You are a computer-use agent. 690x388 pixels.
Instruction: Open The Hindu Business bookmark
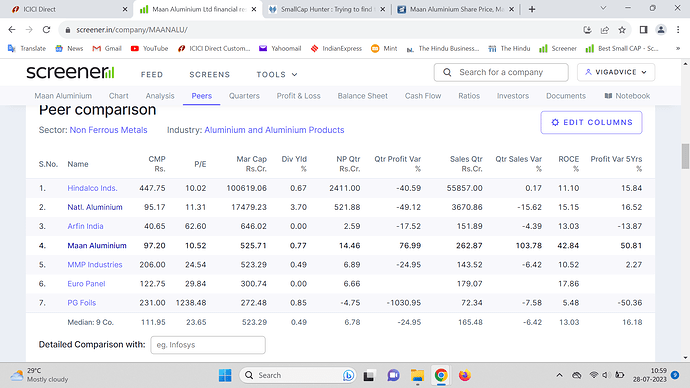[443, 48]
